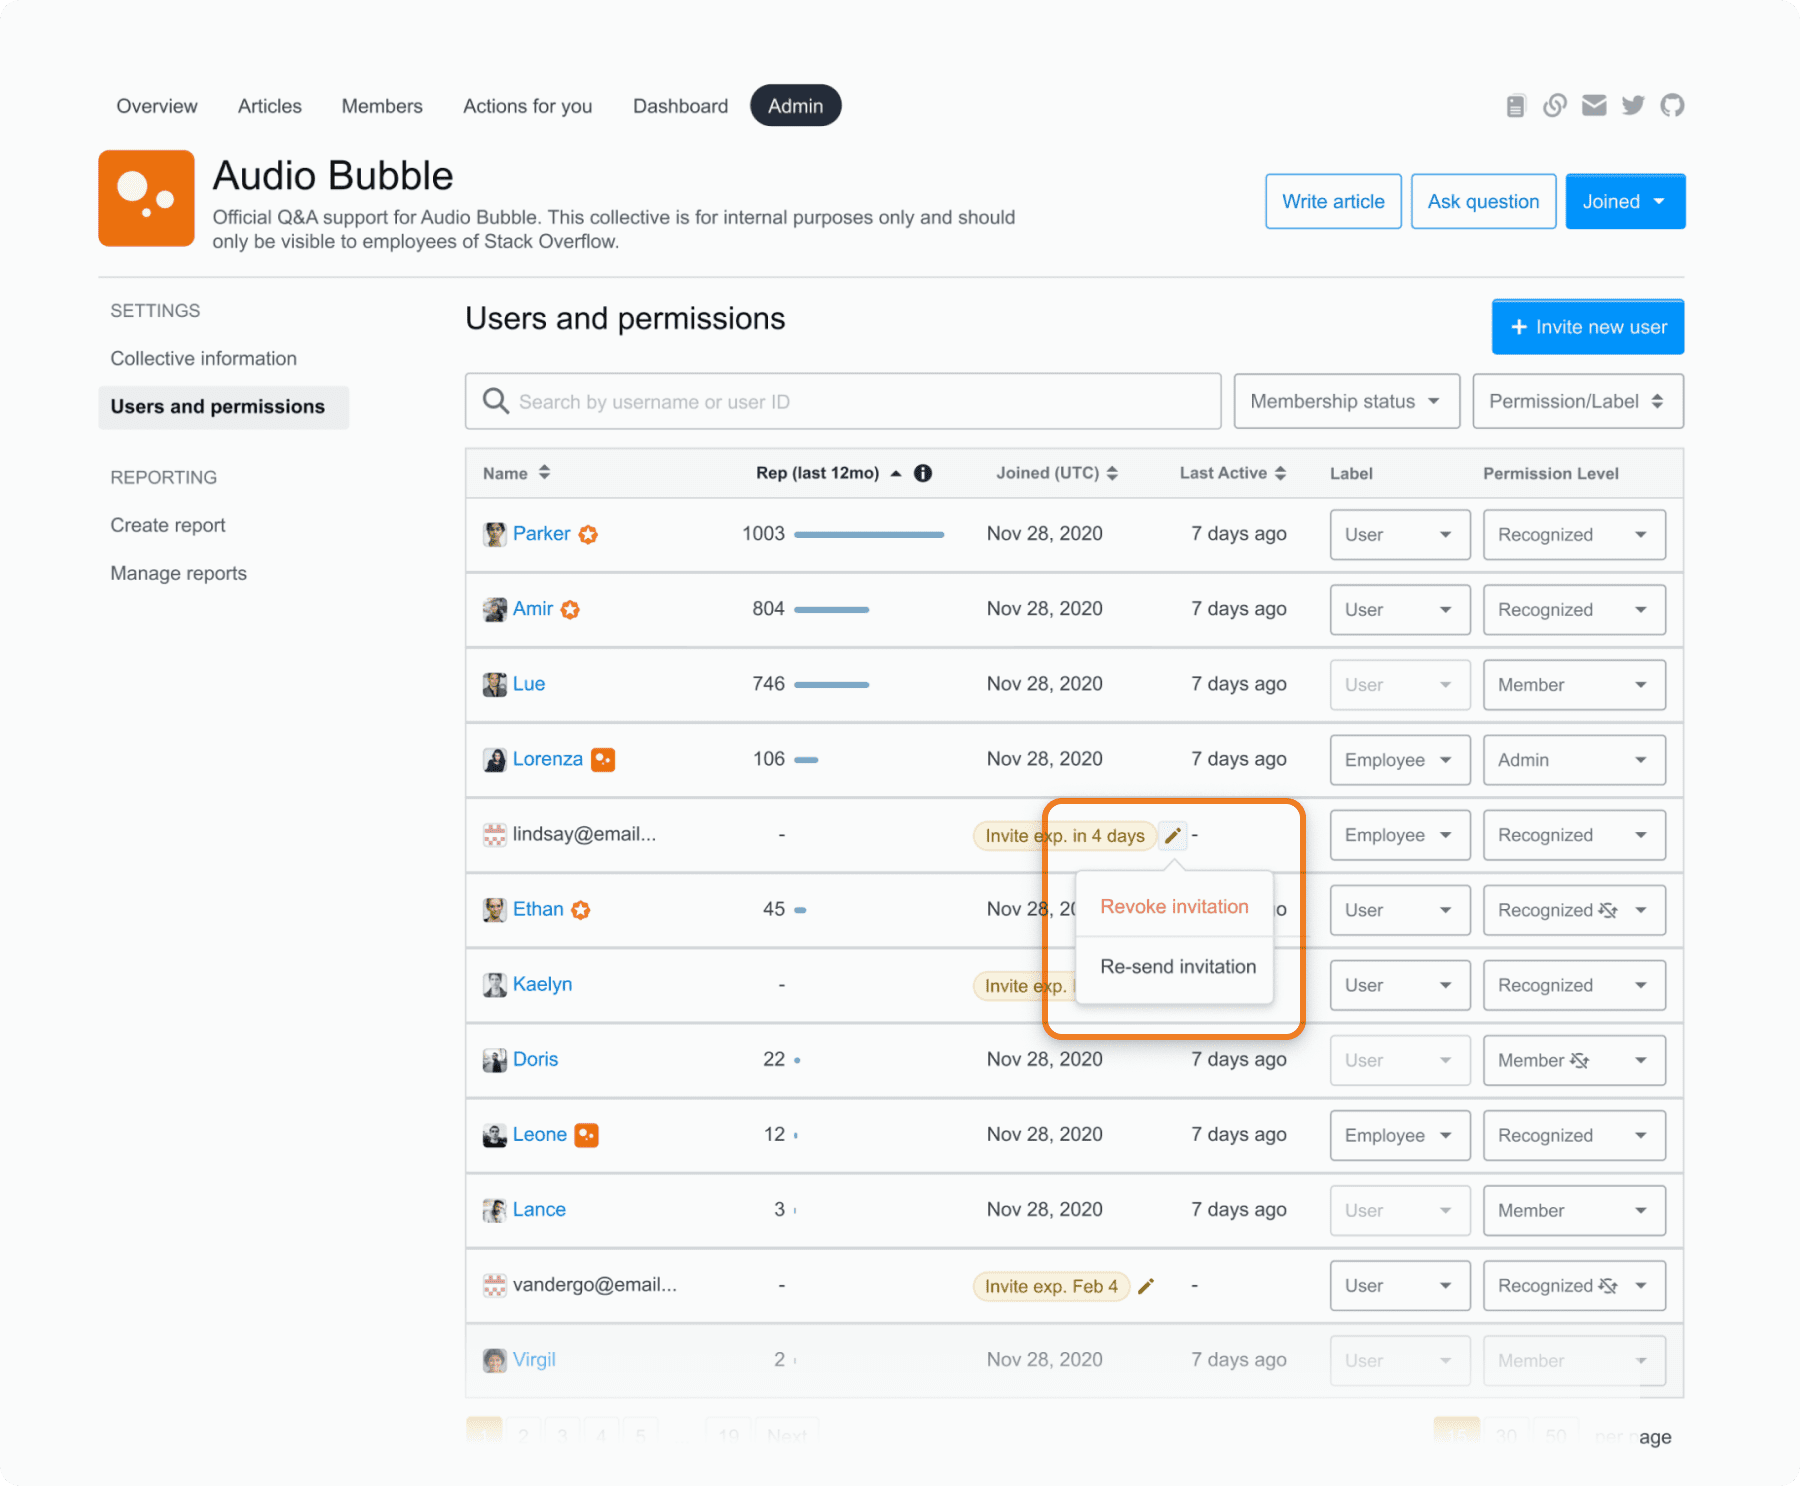Click Lue's reputation bar
Viewport: 1800px width, 1486px height.
click(x=831, y=685)
